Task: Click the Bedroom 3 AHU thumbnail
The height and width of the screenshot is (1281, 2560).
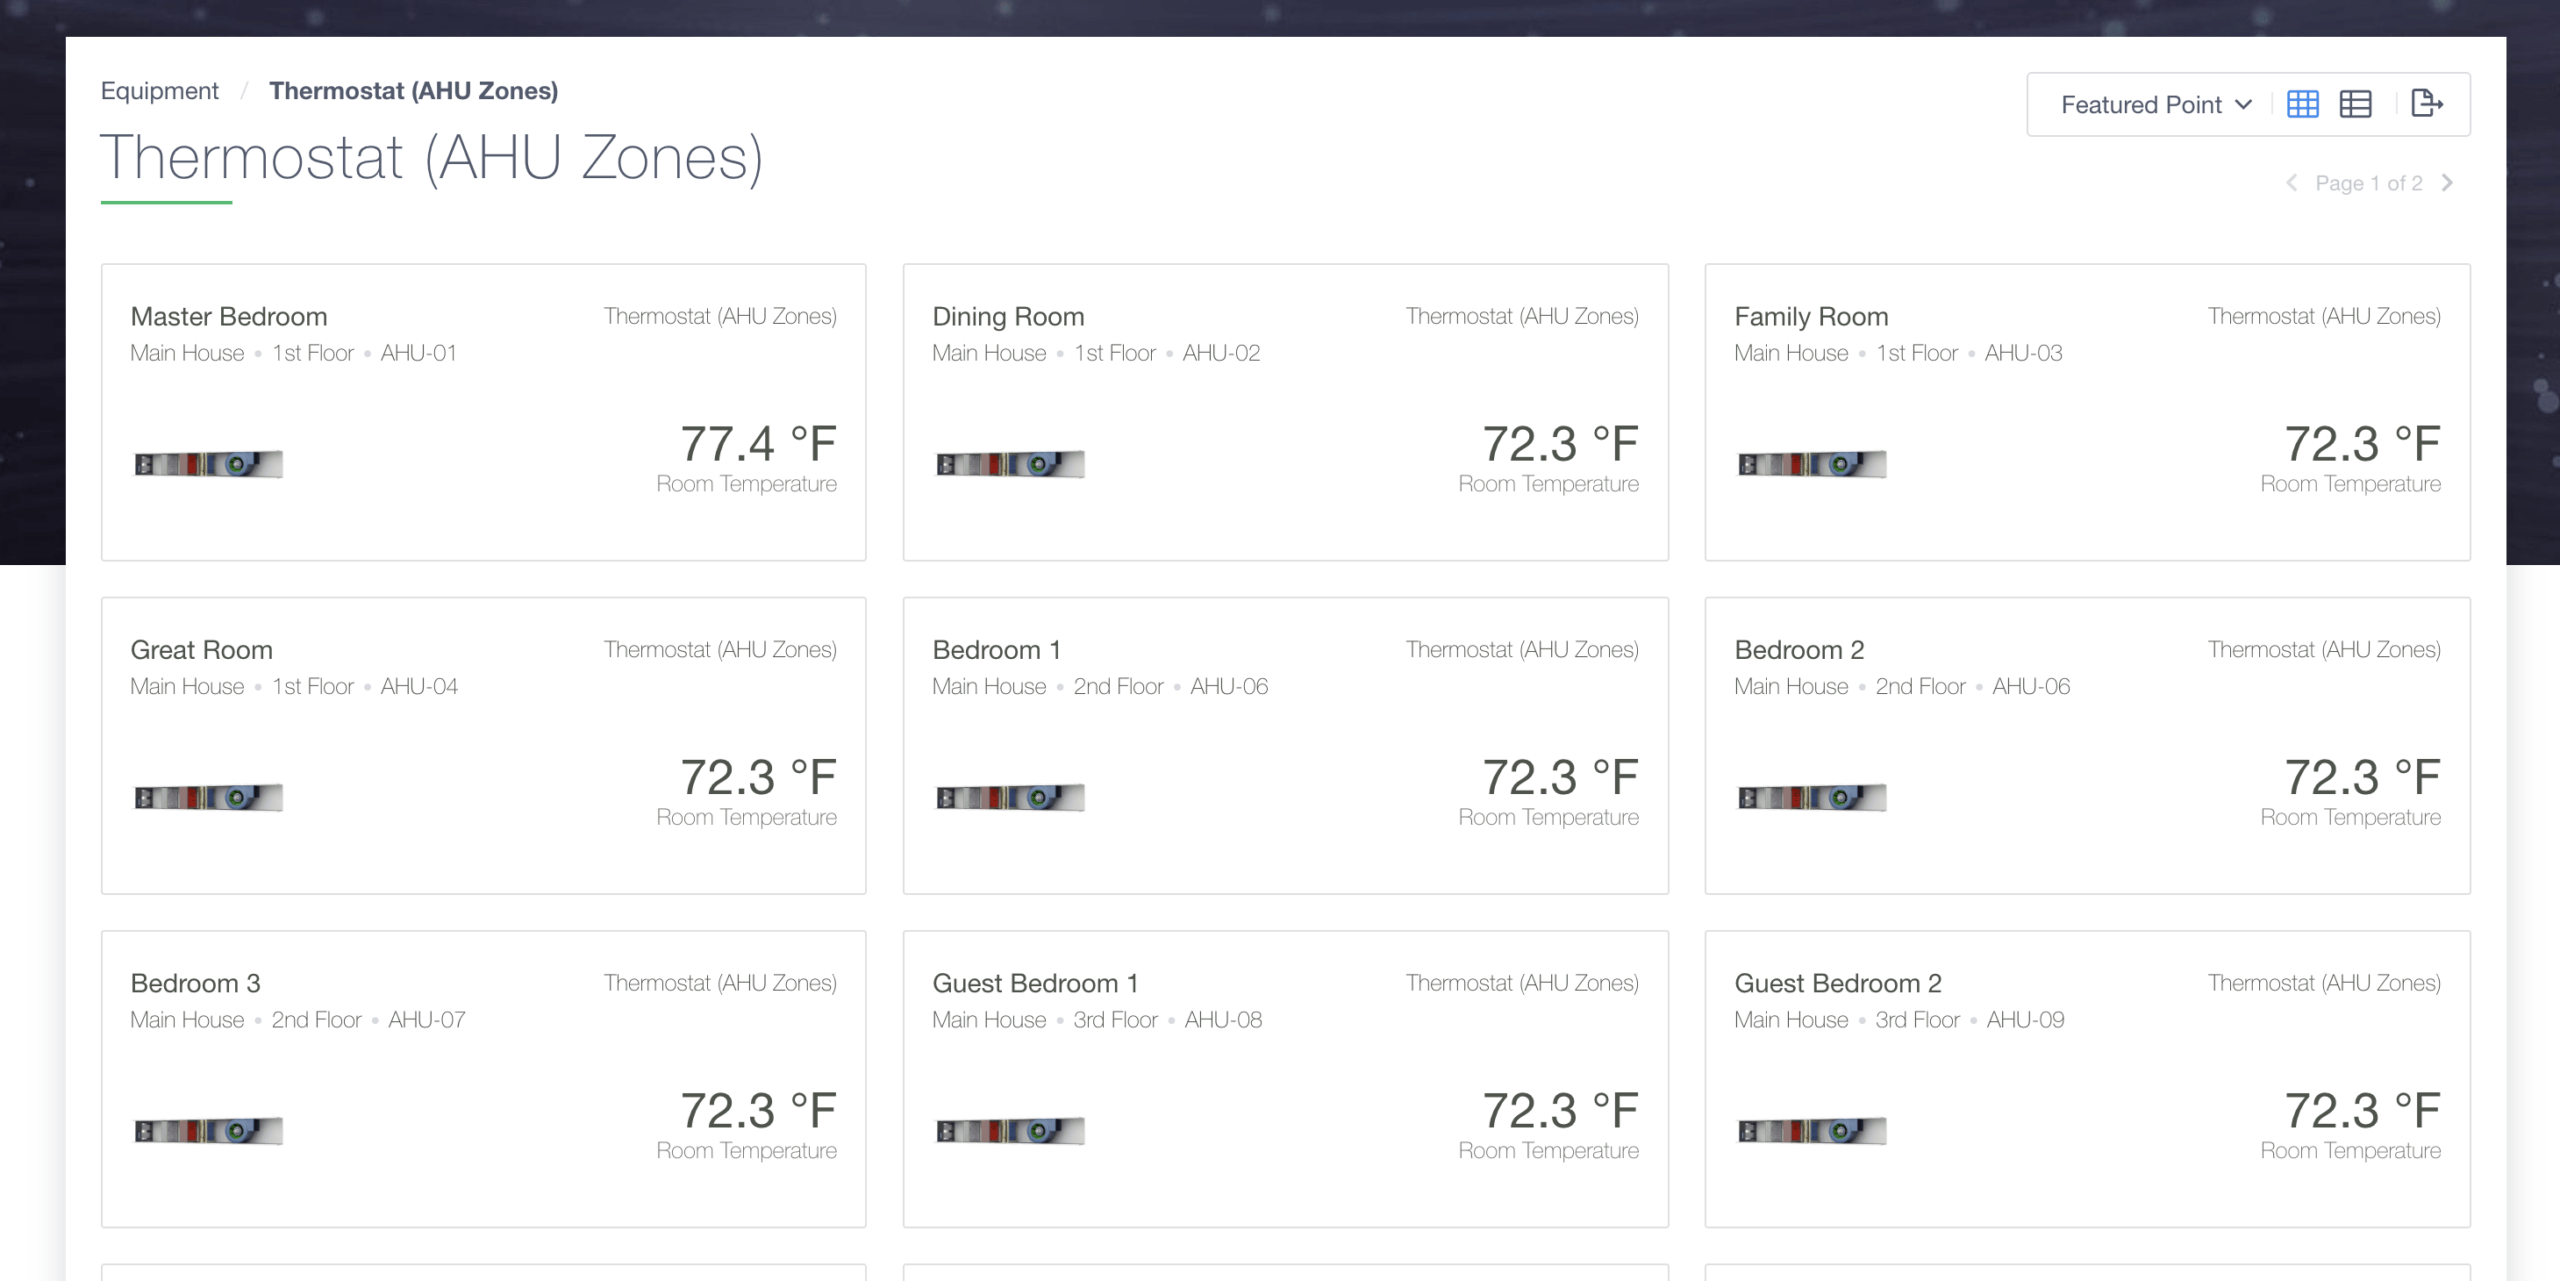Action: click(208, 1131)
